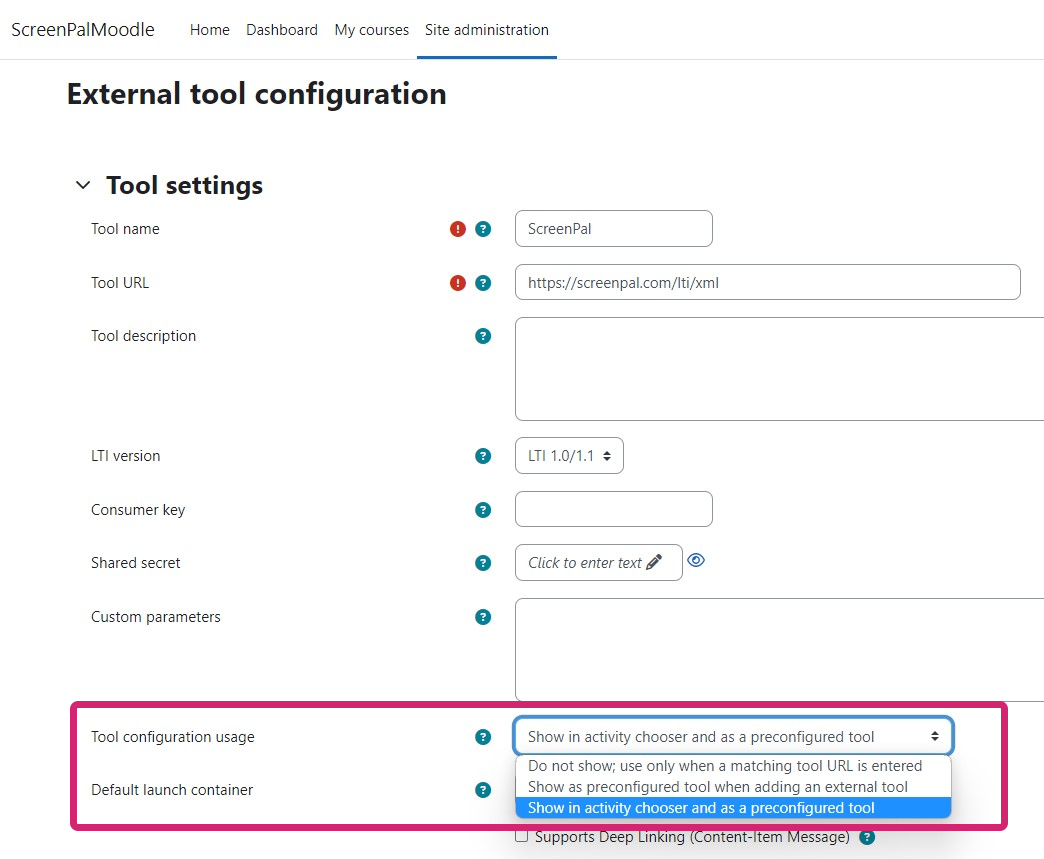Image resolution: width=1044 pixels, height=859 pixels.
Task: Open the Dashboard tab
Action: click(x=282, y=30)
